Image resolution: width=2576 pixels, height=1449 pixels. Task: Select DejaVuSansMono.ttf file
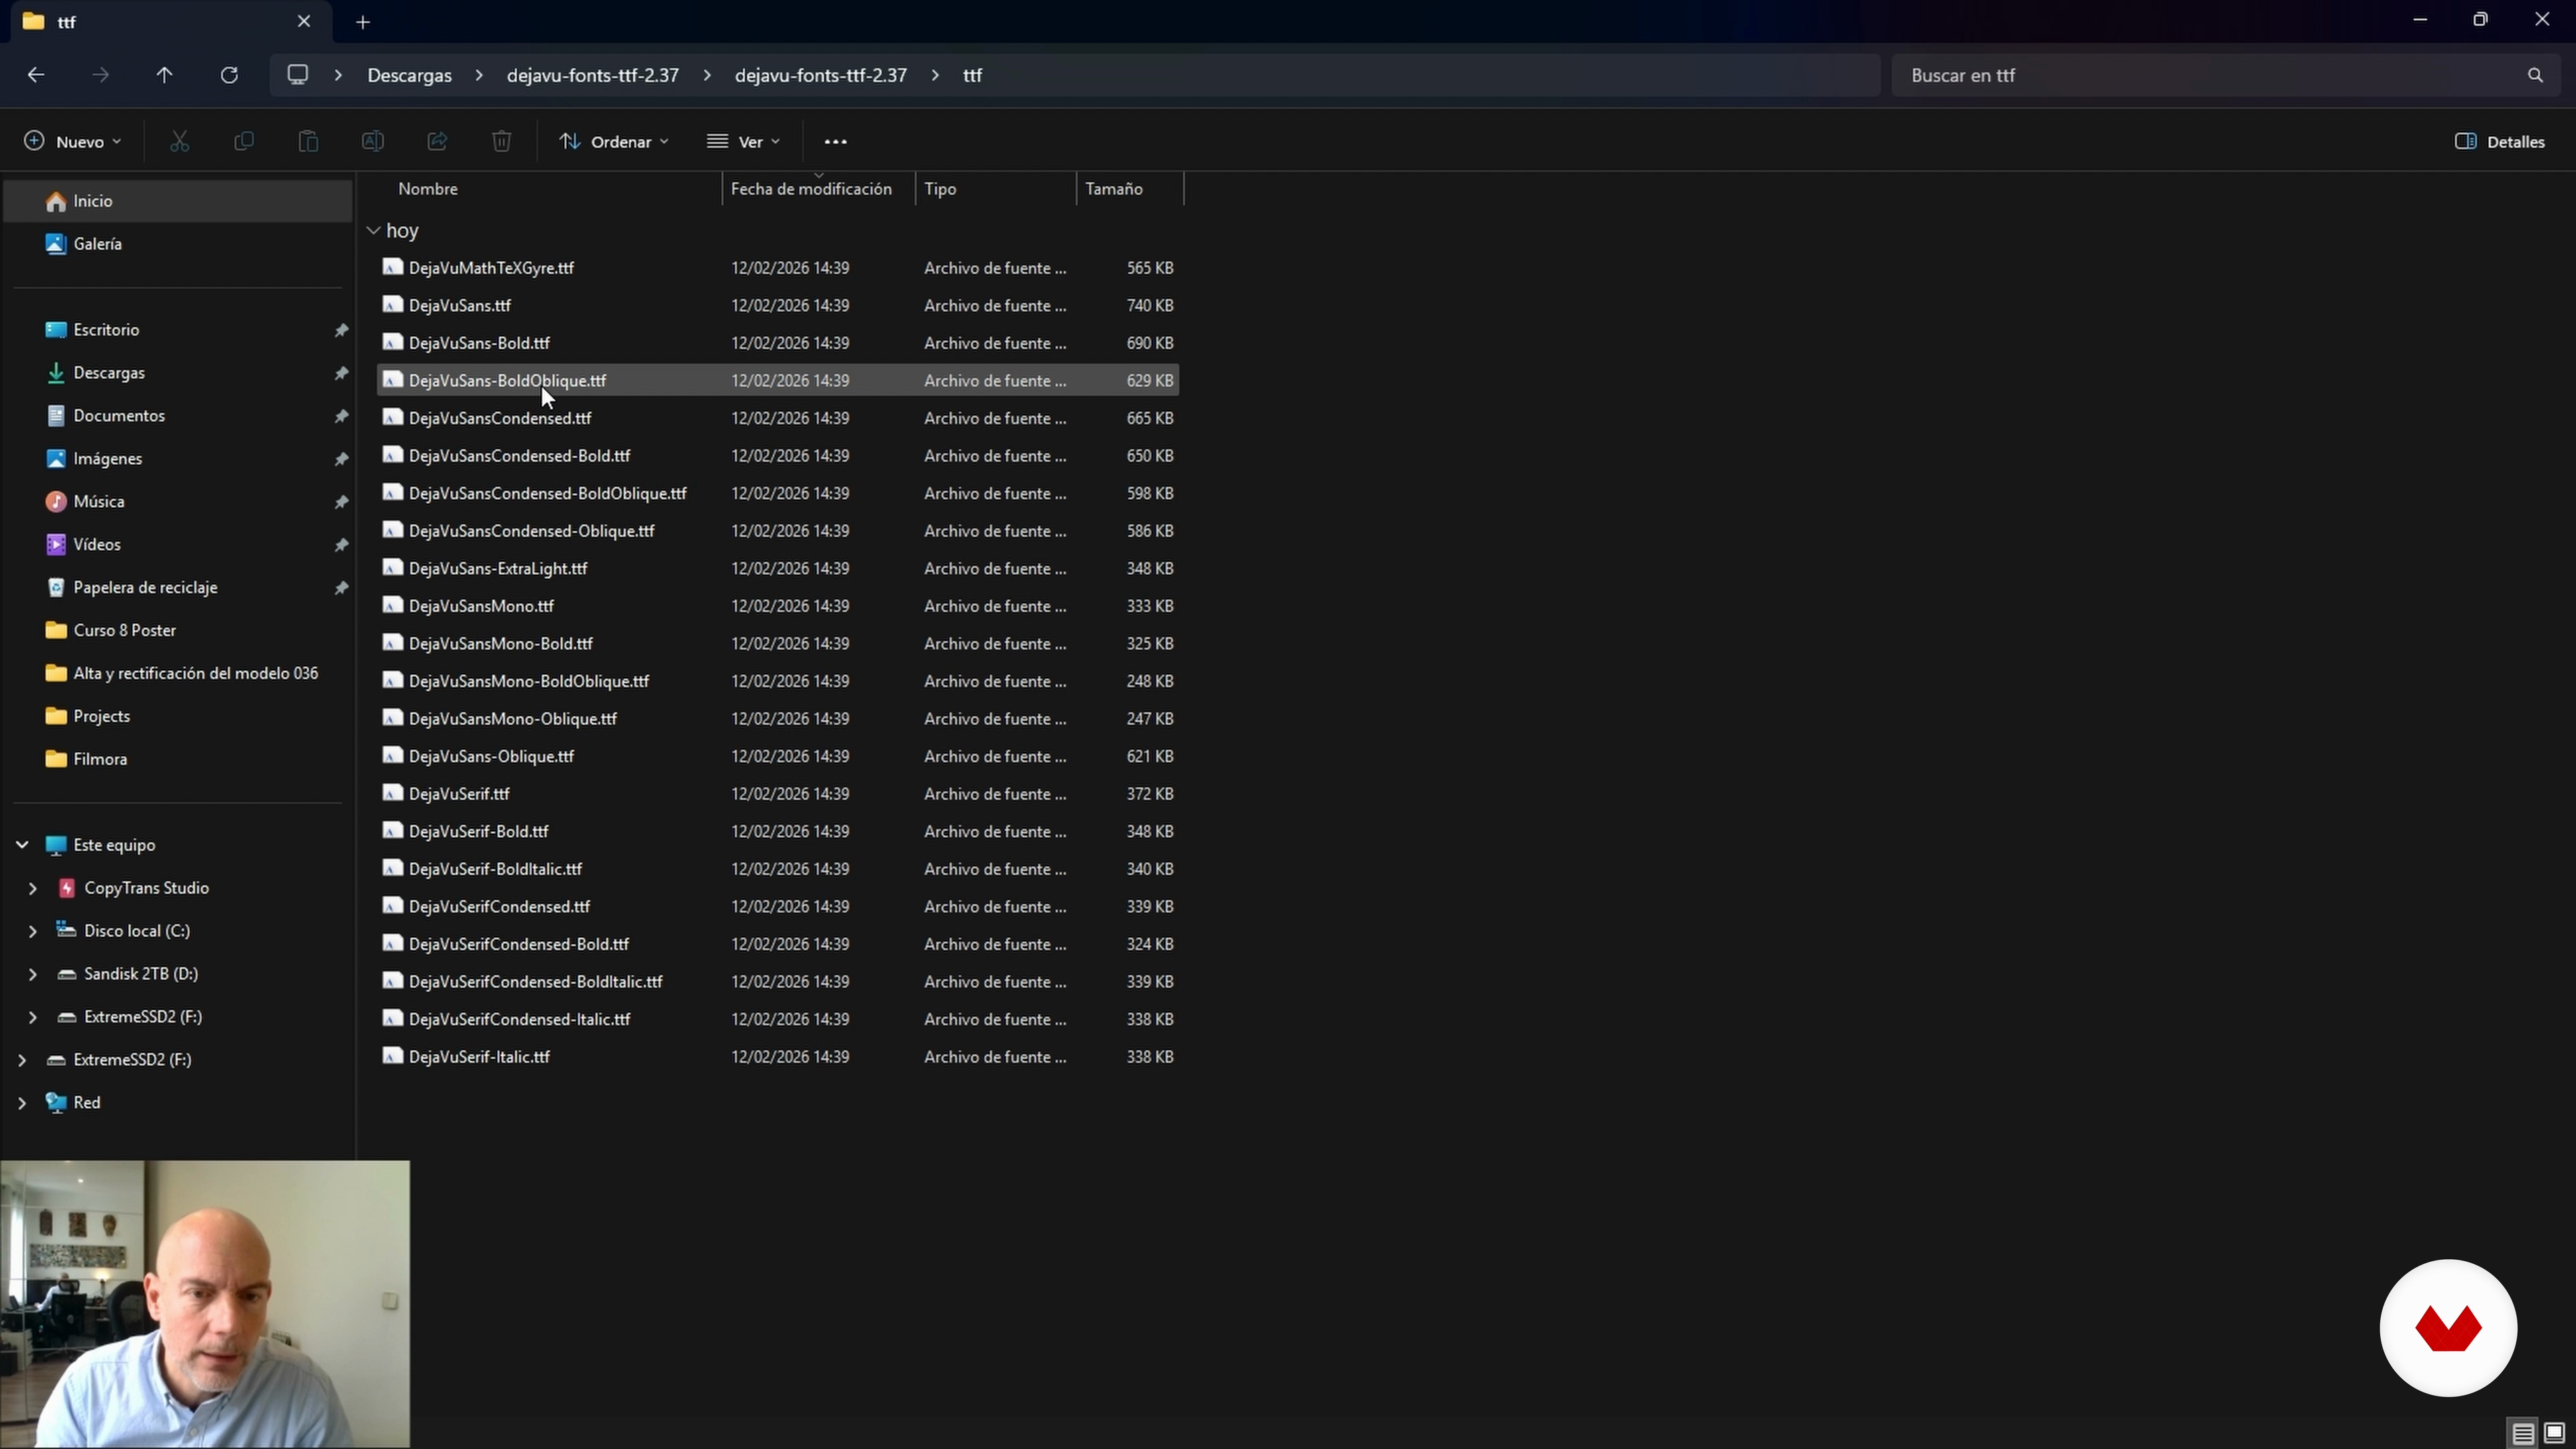[x=778, y=606]
